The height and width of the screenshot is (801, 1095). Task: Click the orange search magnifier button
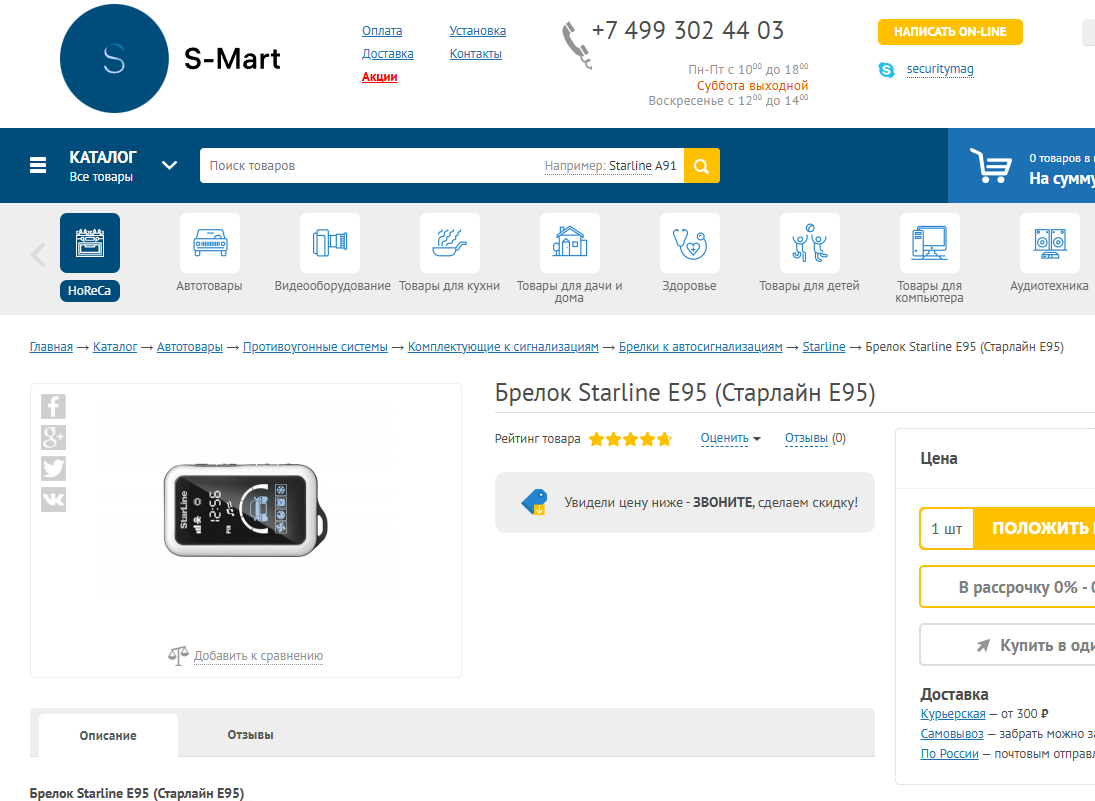702,166
